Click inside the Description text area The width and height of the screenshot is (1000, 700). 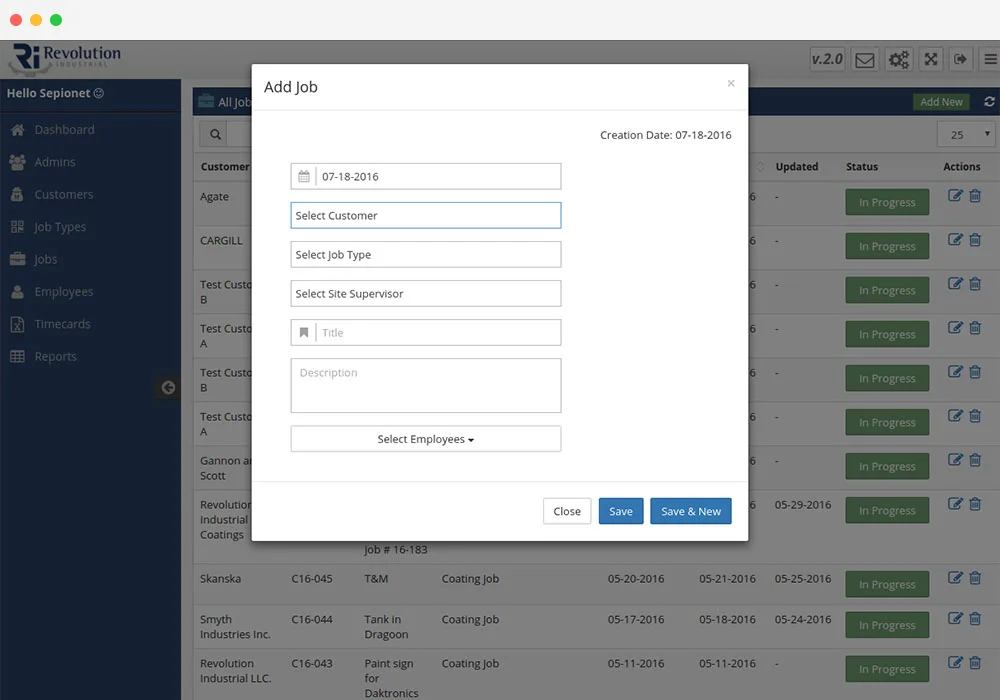[425, 385]
